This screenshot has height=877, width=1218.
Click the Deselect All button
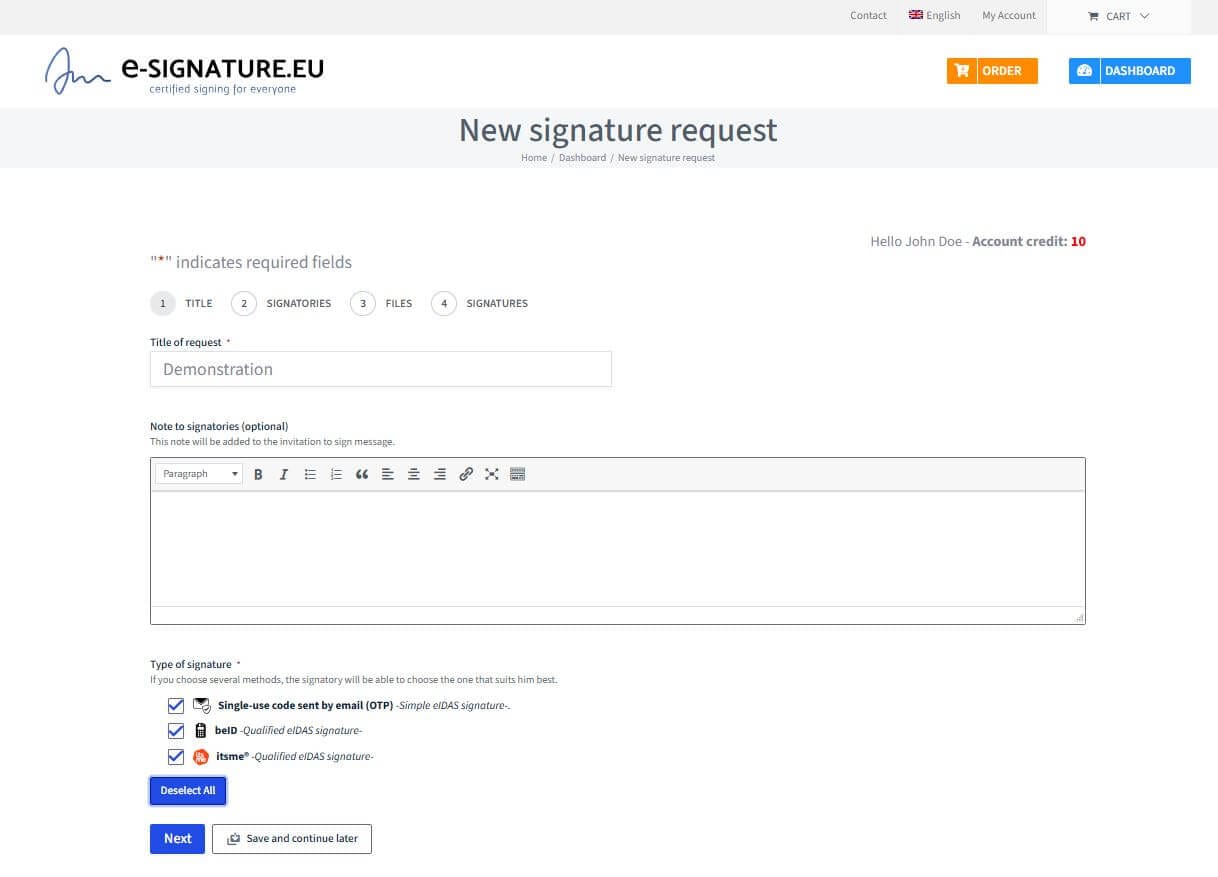point(188,790)
